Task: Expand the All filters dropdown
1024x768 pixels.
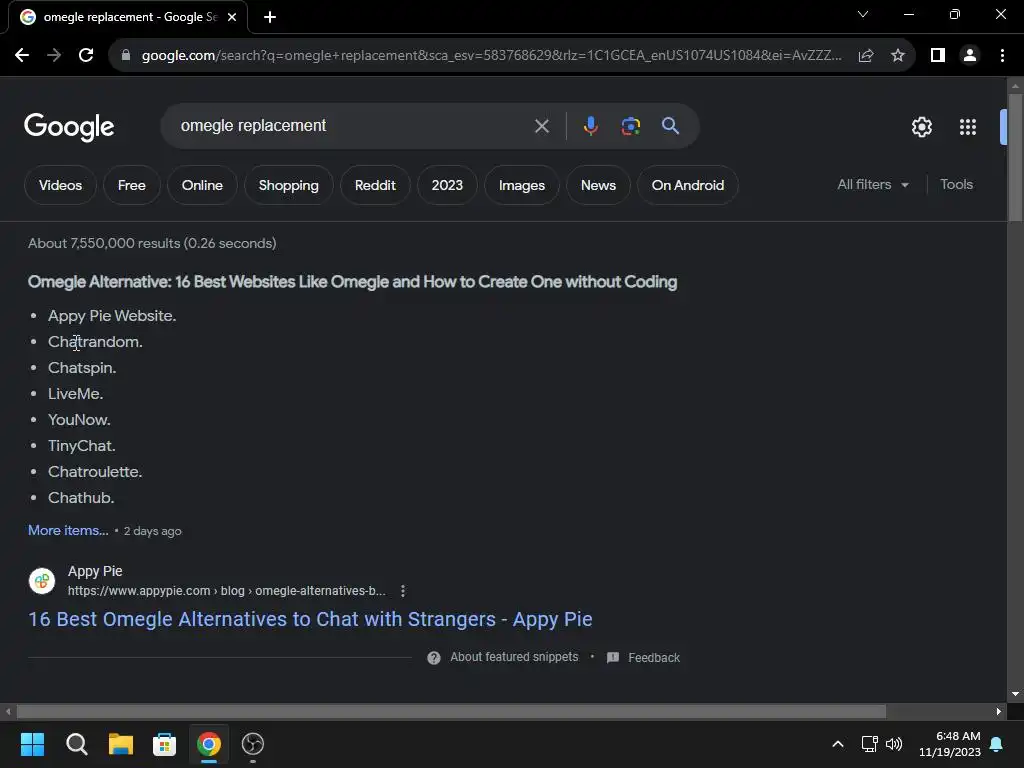Action: click(873, 185)
